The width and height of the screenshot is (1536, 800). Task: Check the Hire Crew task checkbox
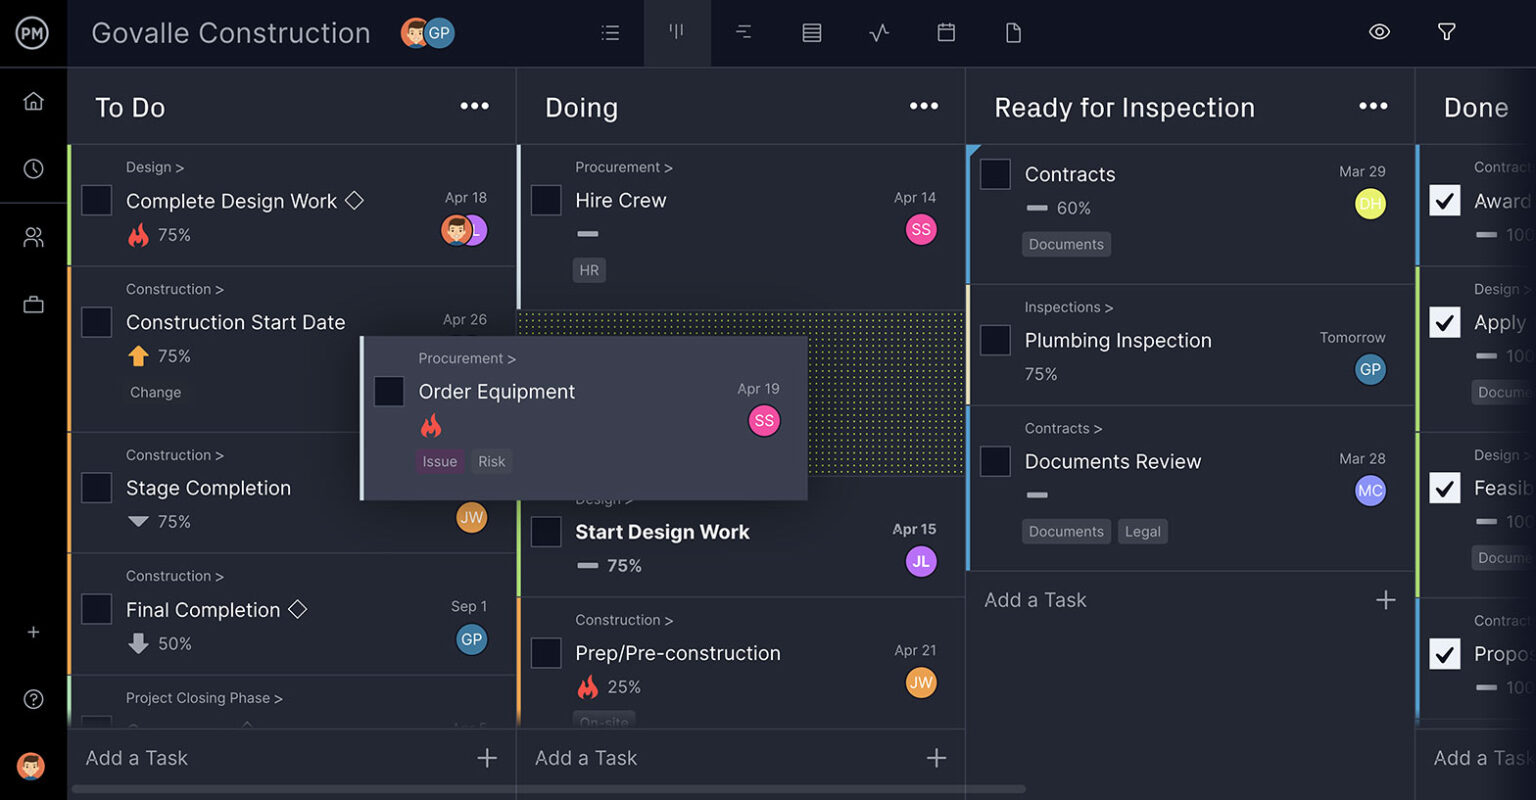click(x=546, y=200)
